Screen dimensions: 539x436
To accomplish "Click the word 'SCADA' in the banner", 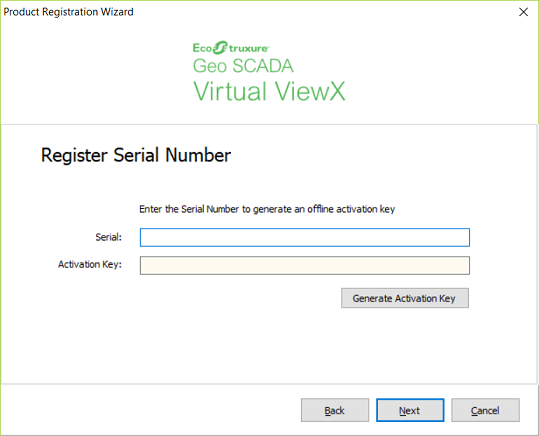I will pos(263,66).
